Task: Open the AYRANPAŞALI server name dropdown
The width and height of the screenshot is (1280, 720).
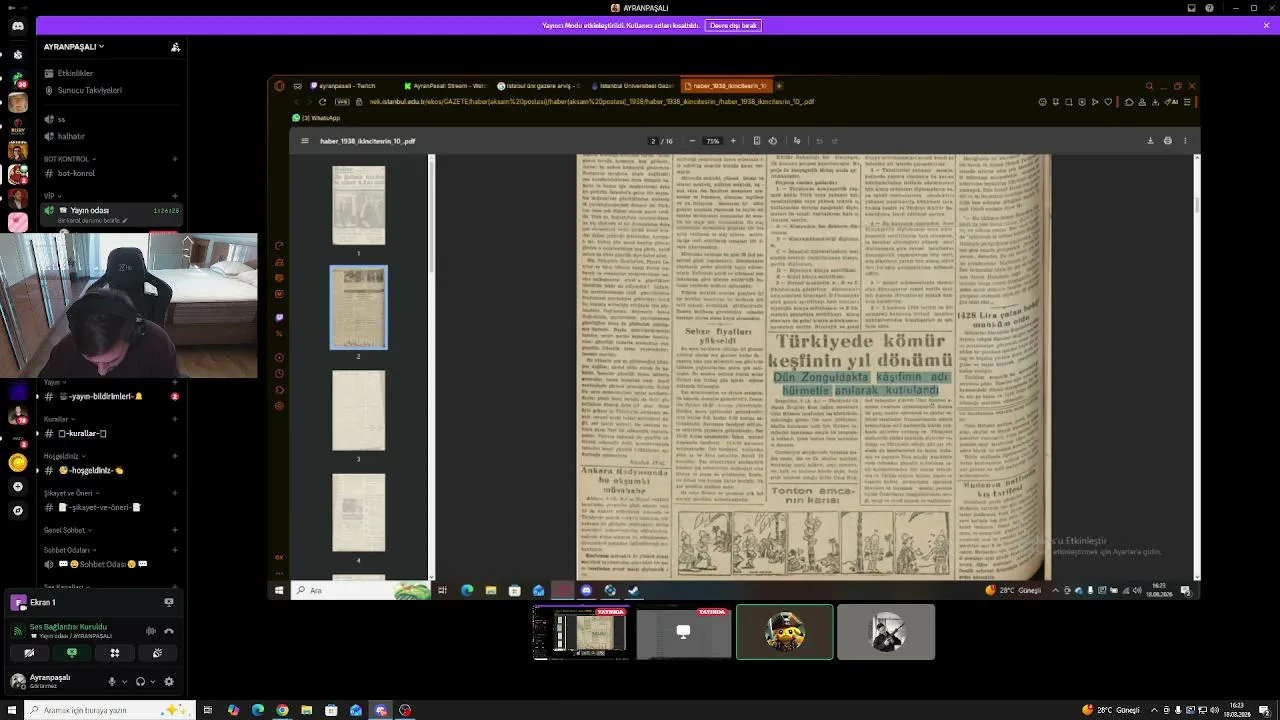Action: [x=73, y=47]
